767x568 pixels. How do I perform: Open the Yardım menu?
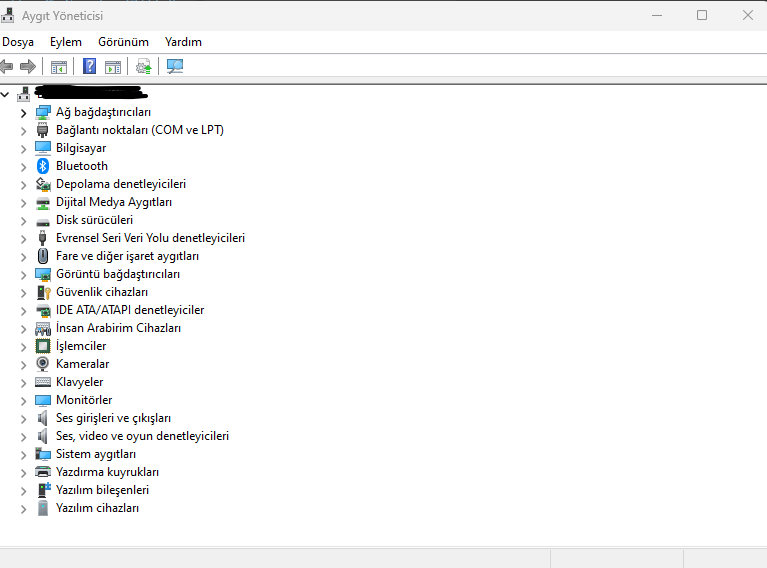(183, 42)
